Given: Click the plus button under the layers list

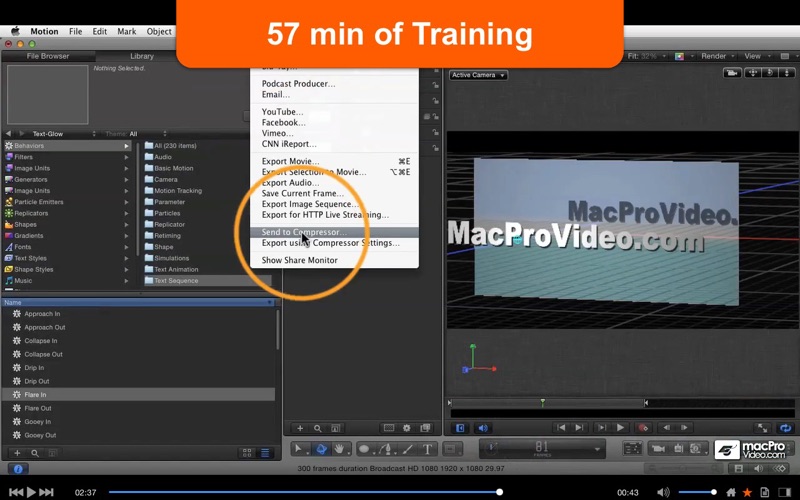Looking at the screenshot, I should [300, 428].
